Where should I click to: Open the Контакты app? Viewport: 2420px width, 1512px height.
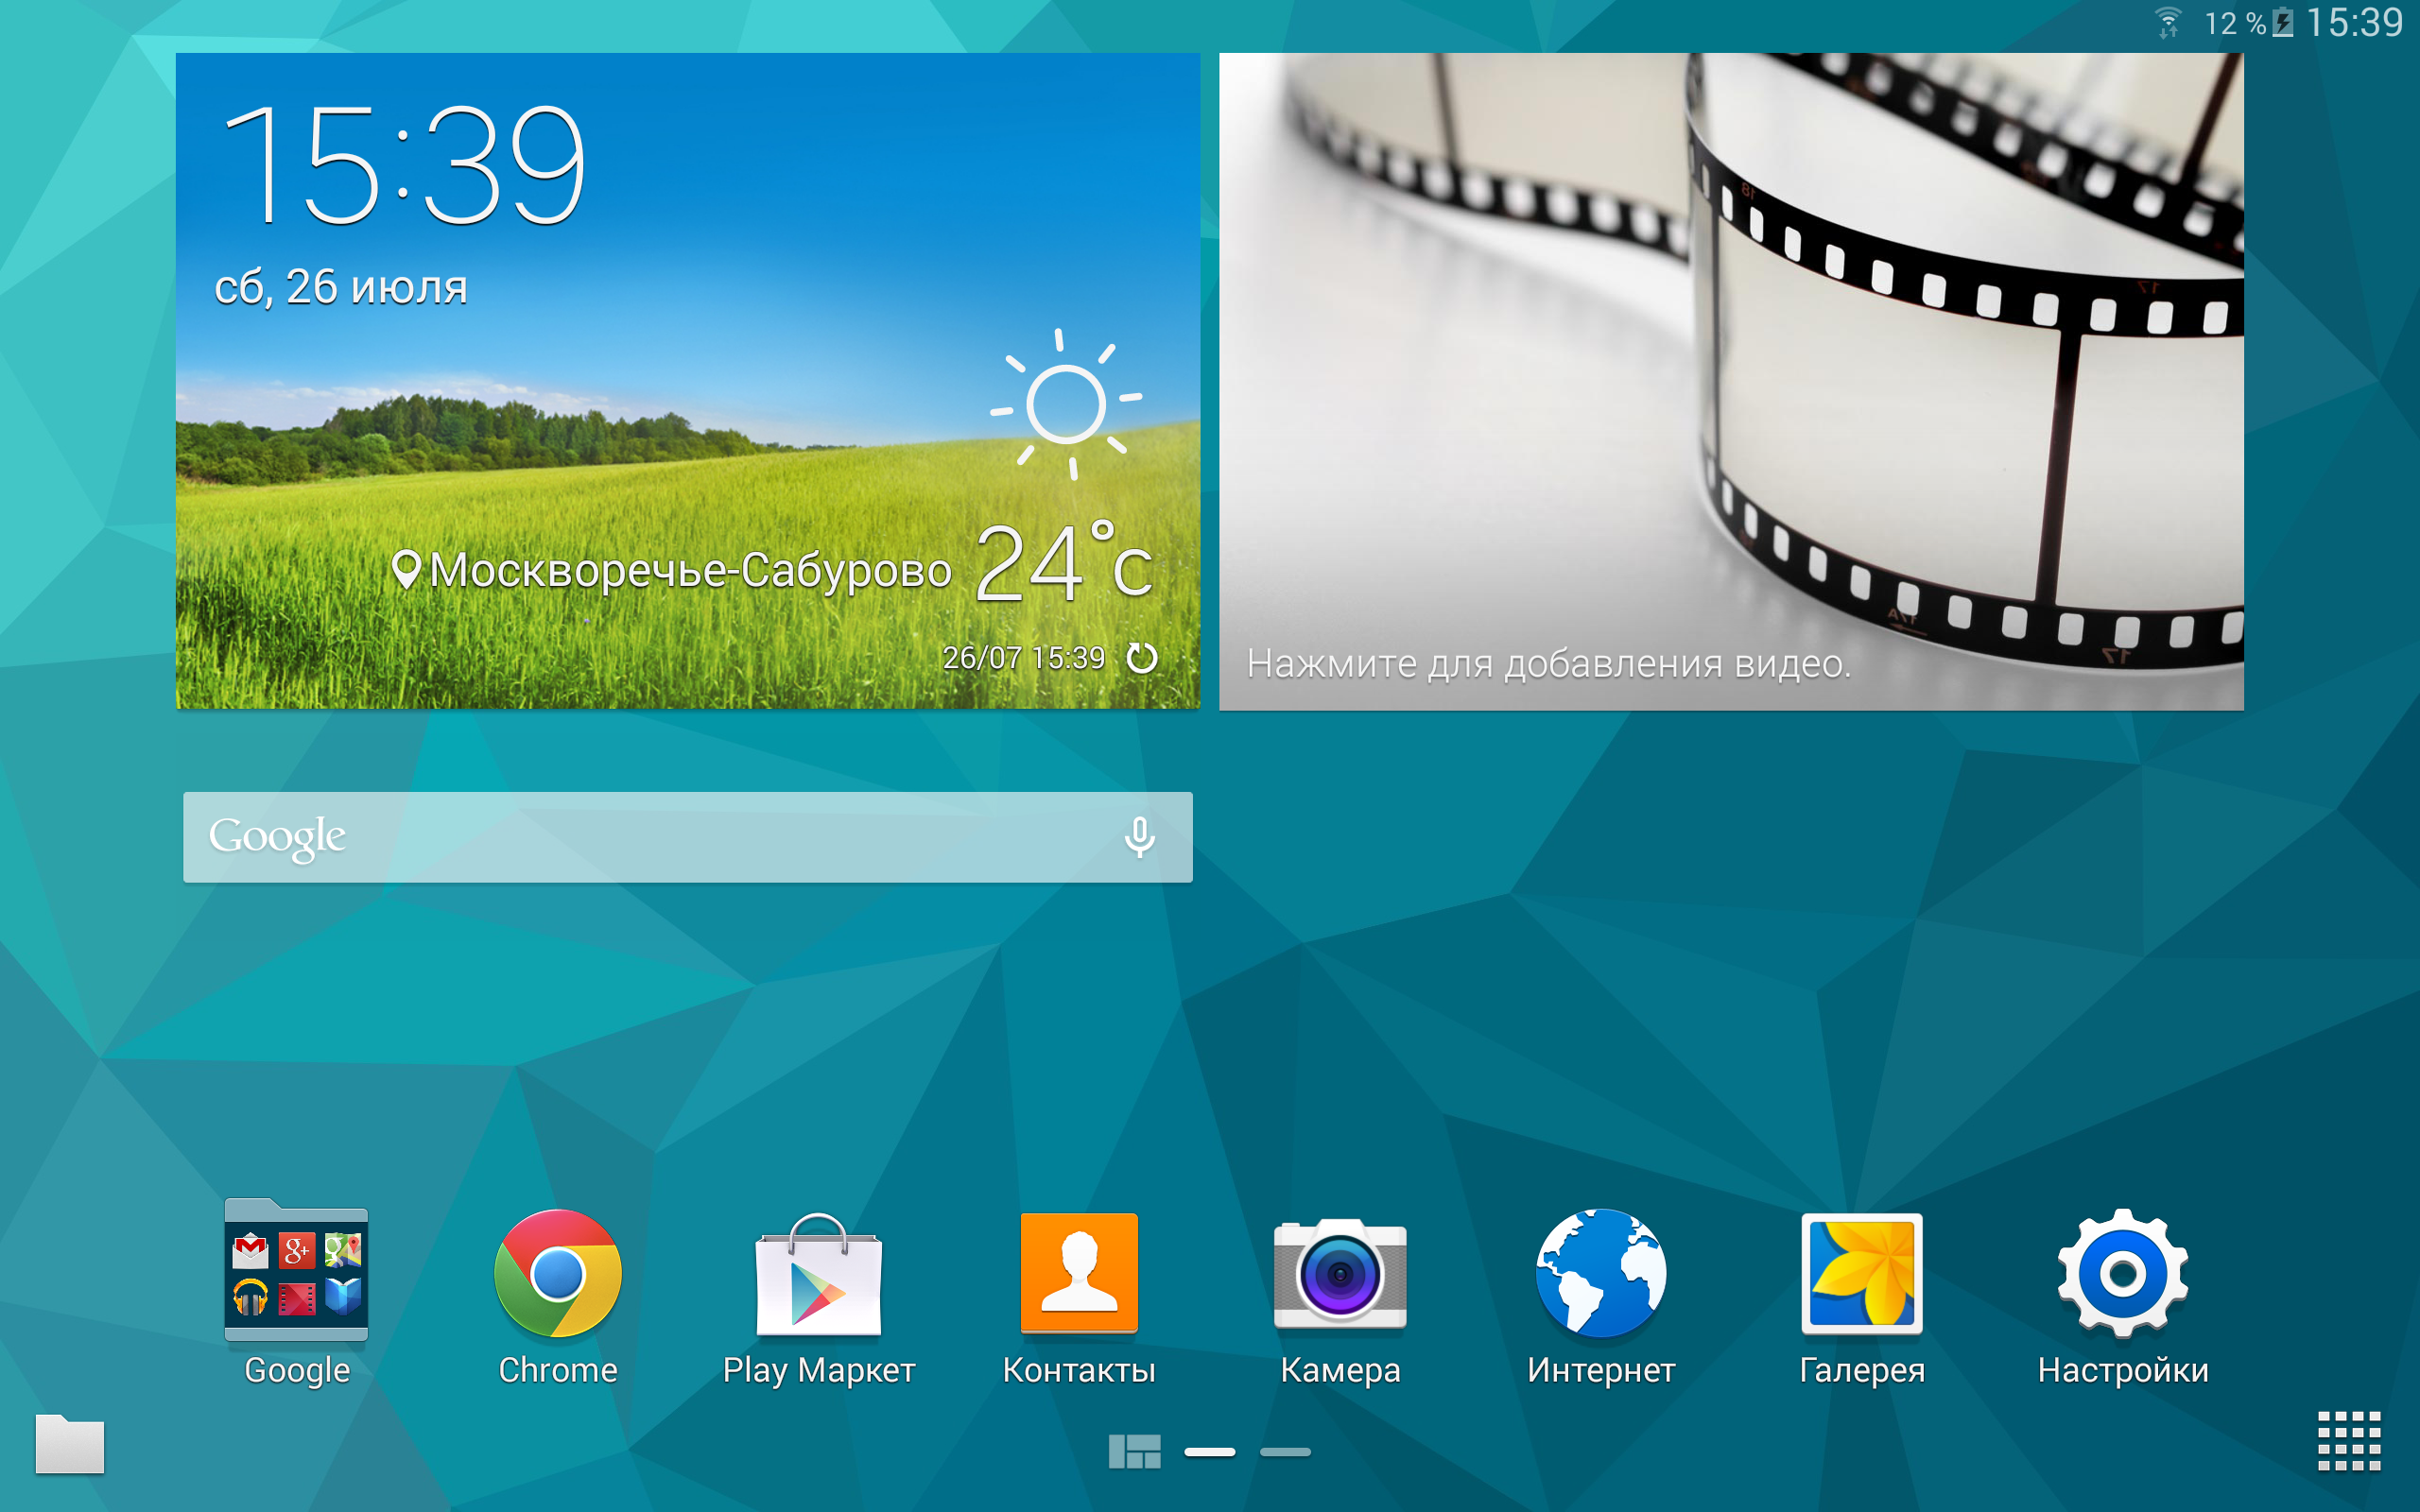click(x=1079, y=1273)
